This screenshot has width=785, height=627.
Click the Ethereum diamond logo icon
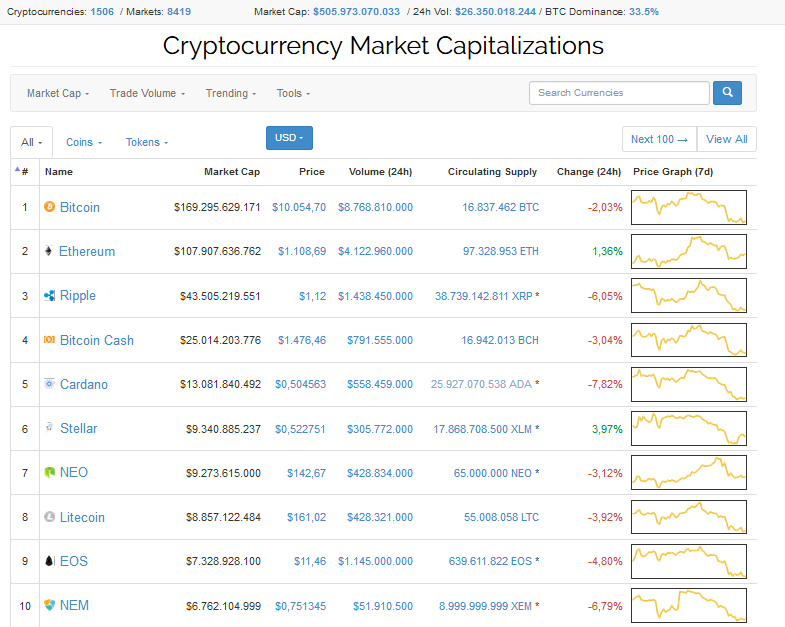[x=49, y=251]
